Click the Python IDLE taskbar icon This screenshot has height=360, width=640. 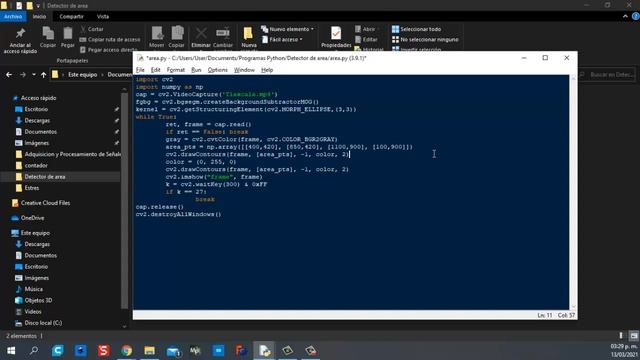[x=264, y=351]
